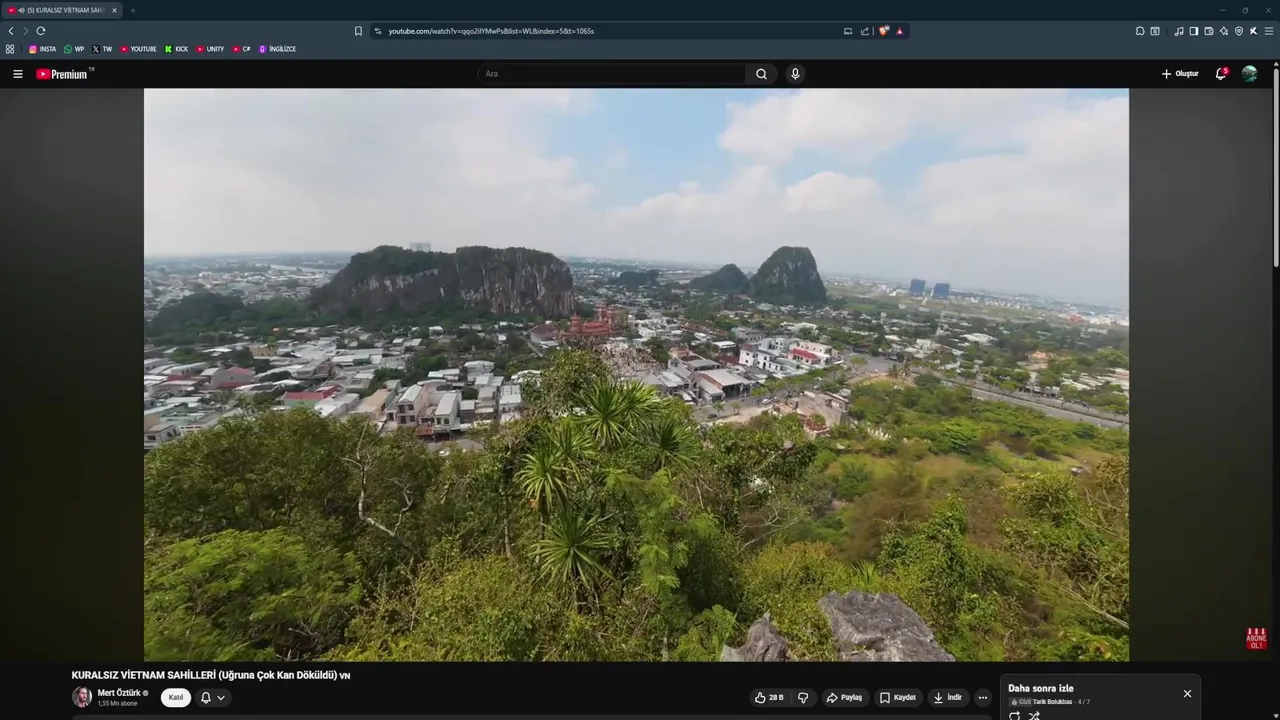
Task: Toggle the browser sidebar panel
Action: click(x=1194, y=31)
